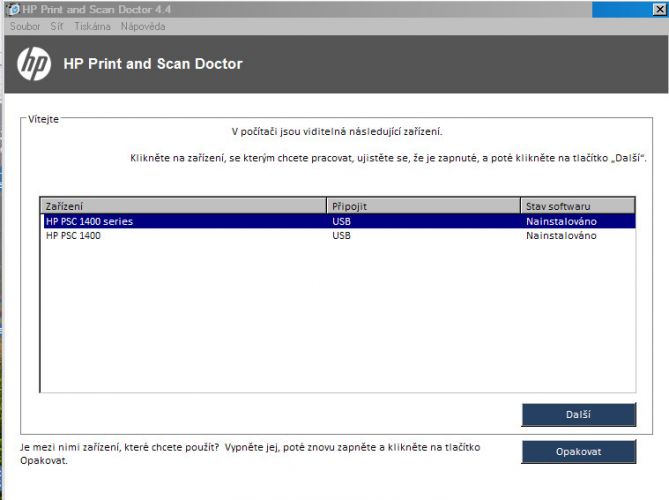Select the HP PSC 1400 series row
The image size is (669, 500).
[340, 221]
